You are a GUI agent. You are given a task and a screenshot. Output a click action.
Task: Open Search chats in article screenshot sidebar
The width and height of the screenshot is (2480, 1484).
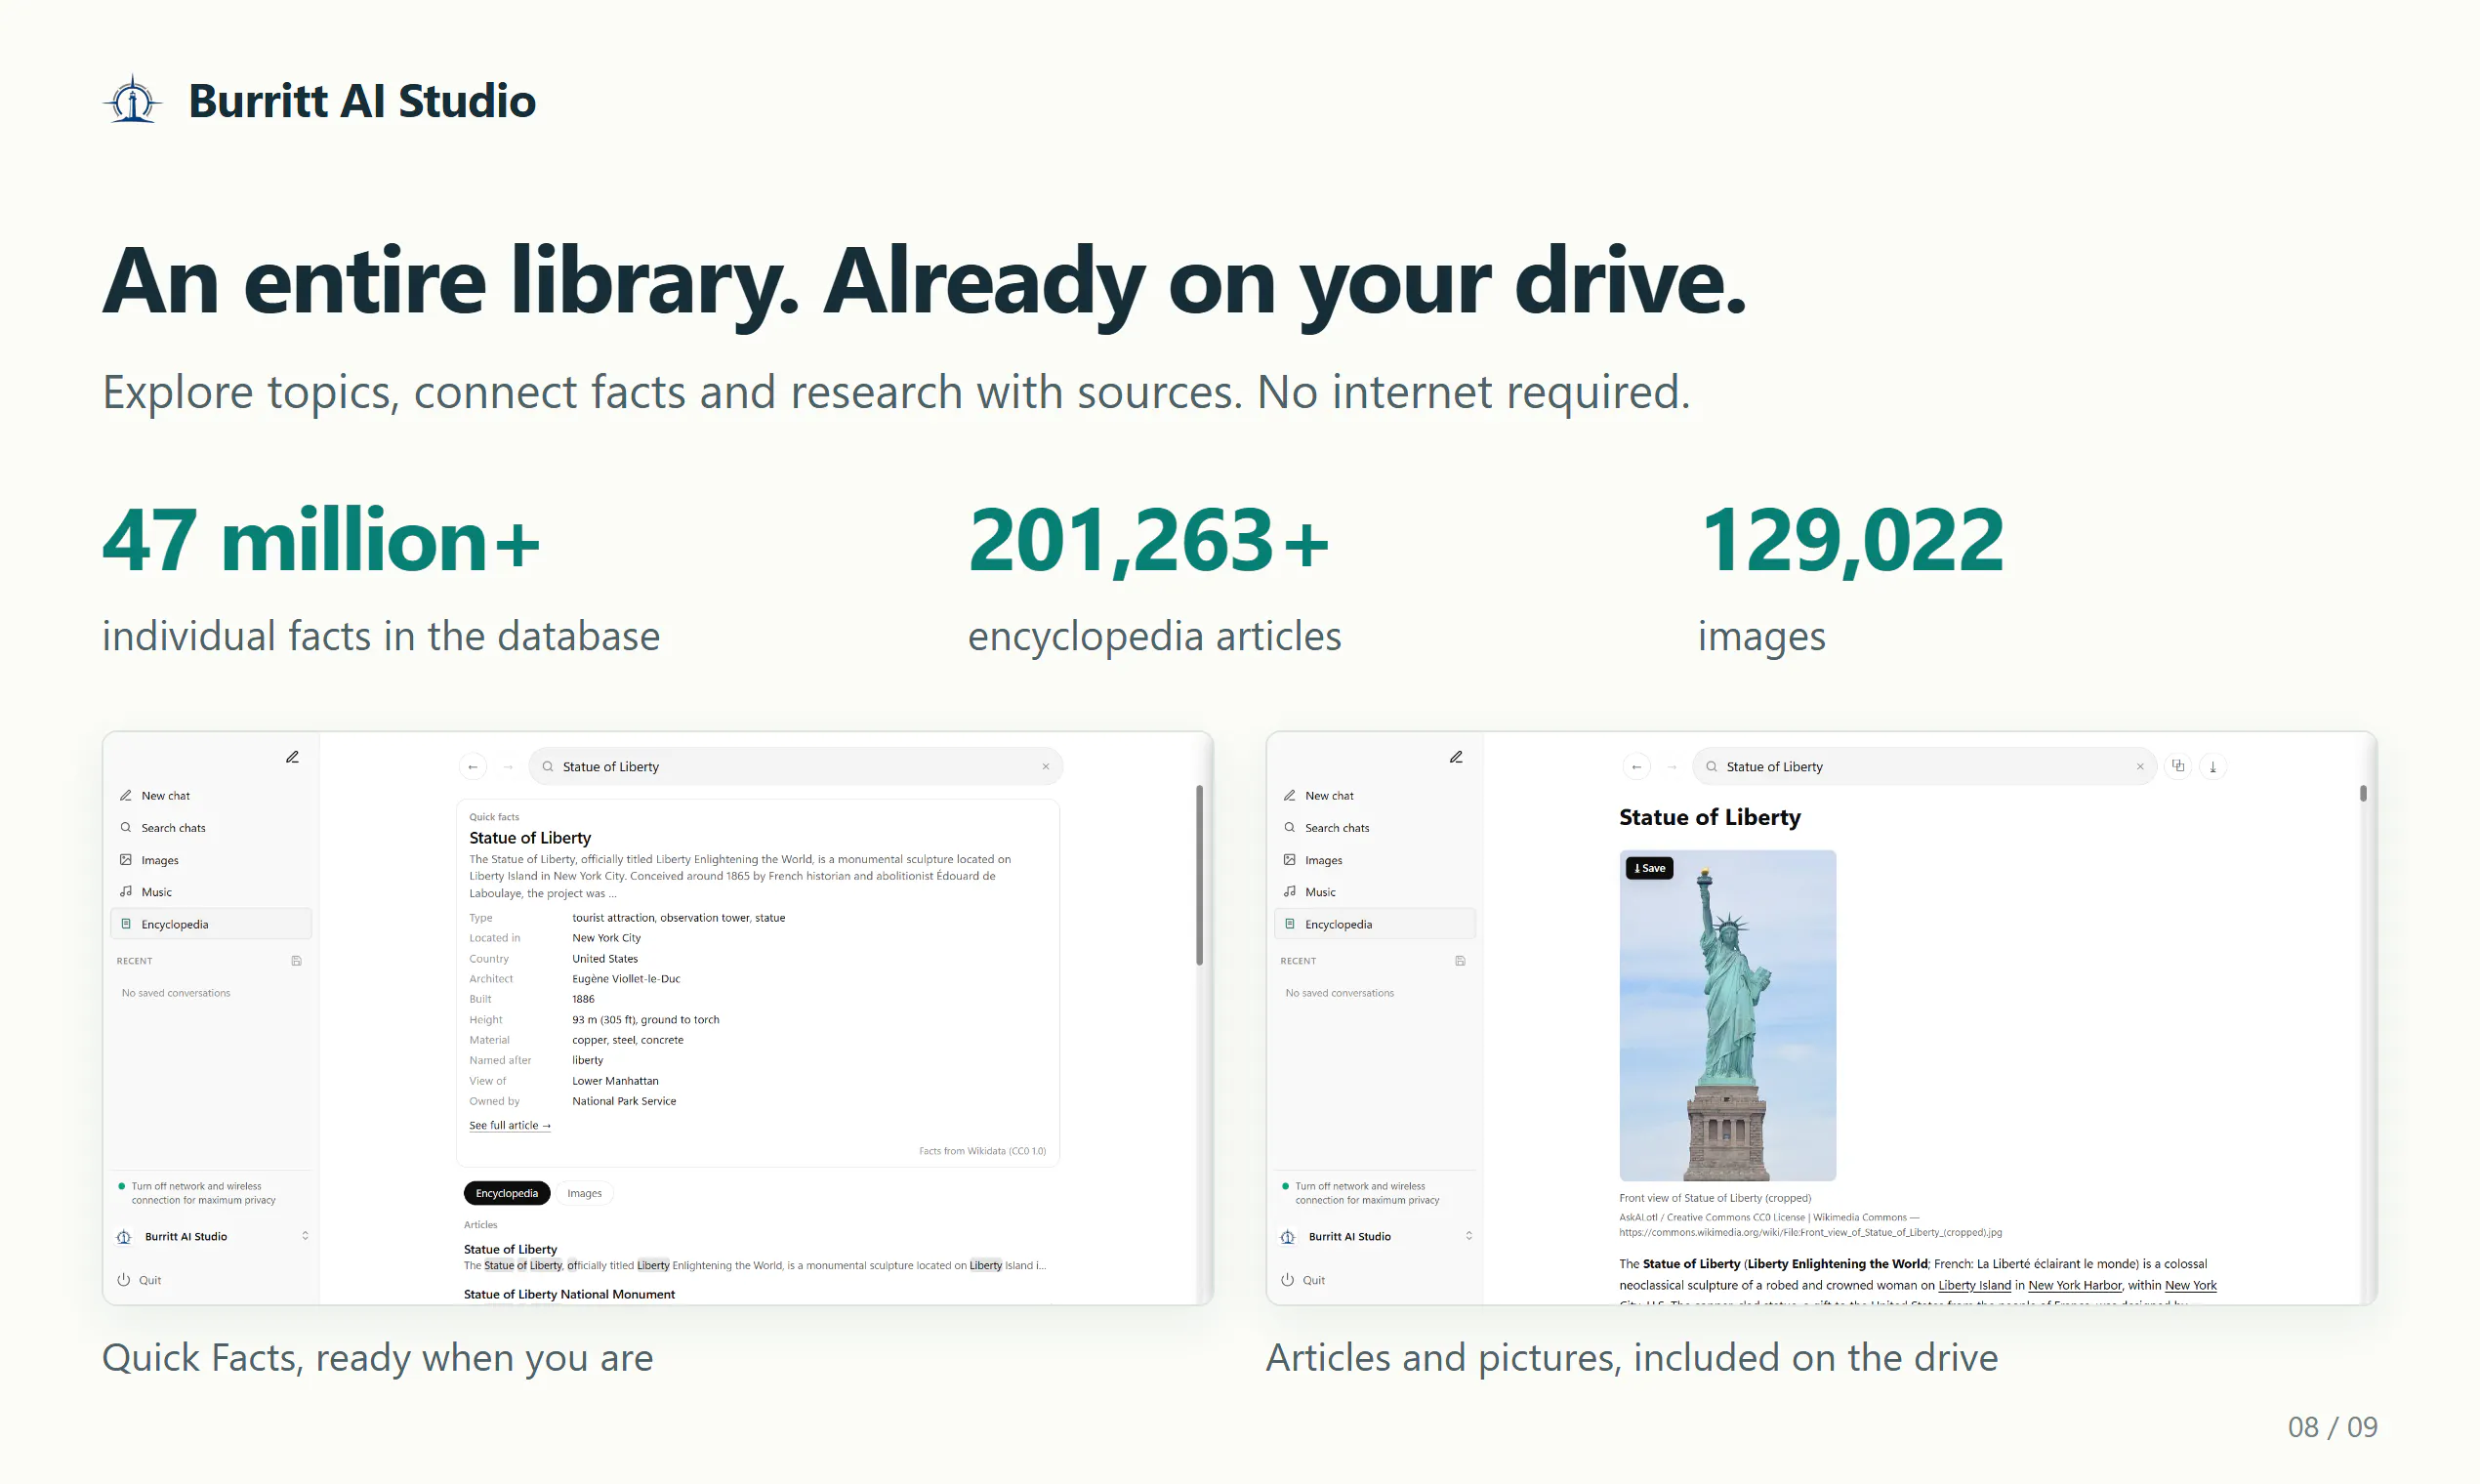[x=1375, y=828]
